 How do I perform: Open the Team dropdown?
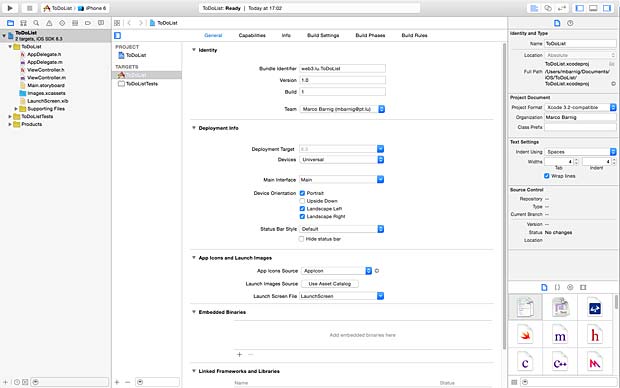342,109
